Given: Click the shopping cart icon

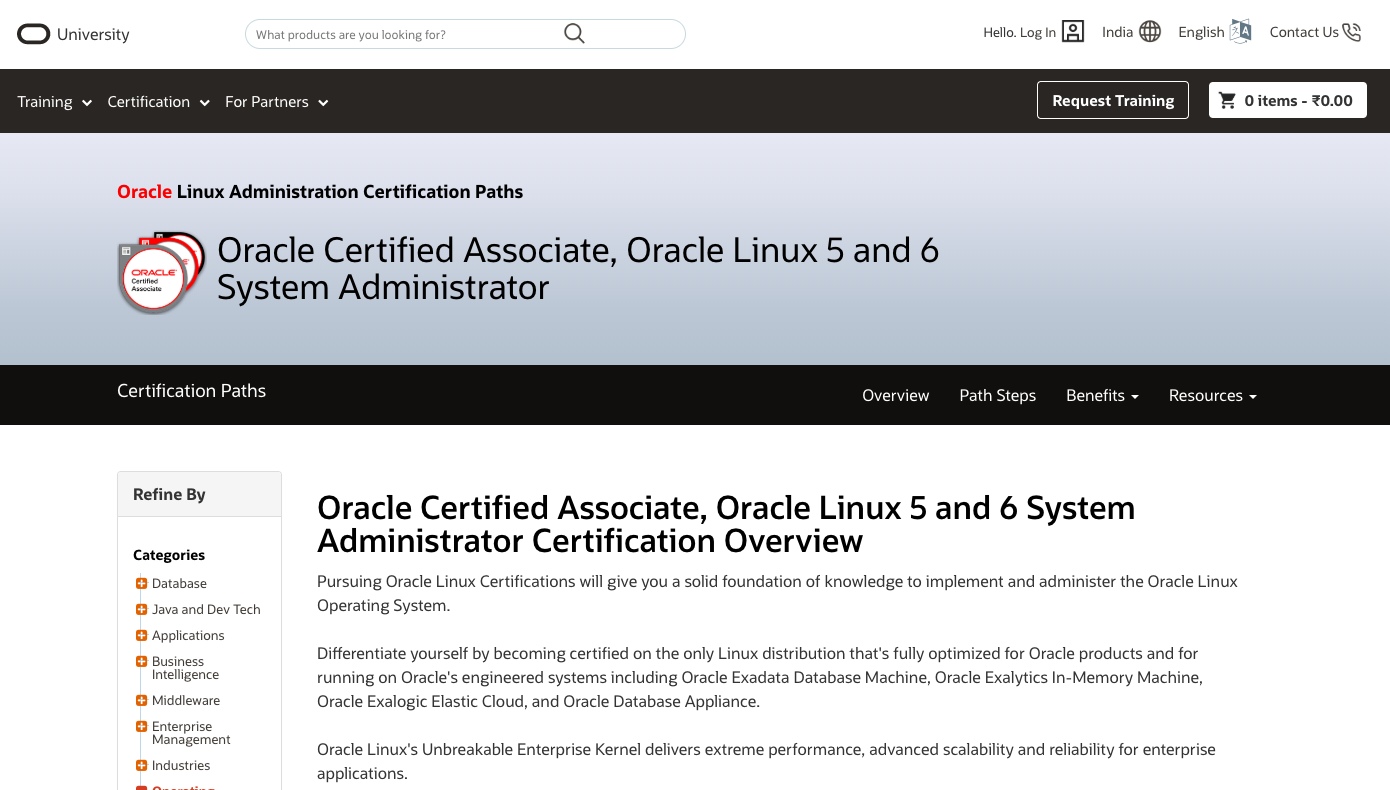Looking at the screenshot, I should [x=1227, y=100].
